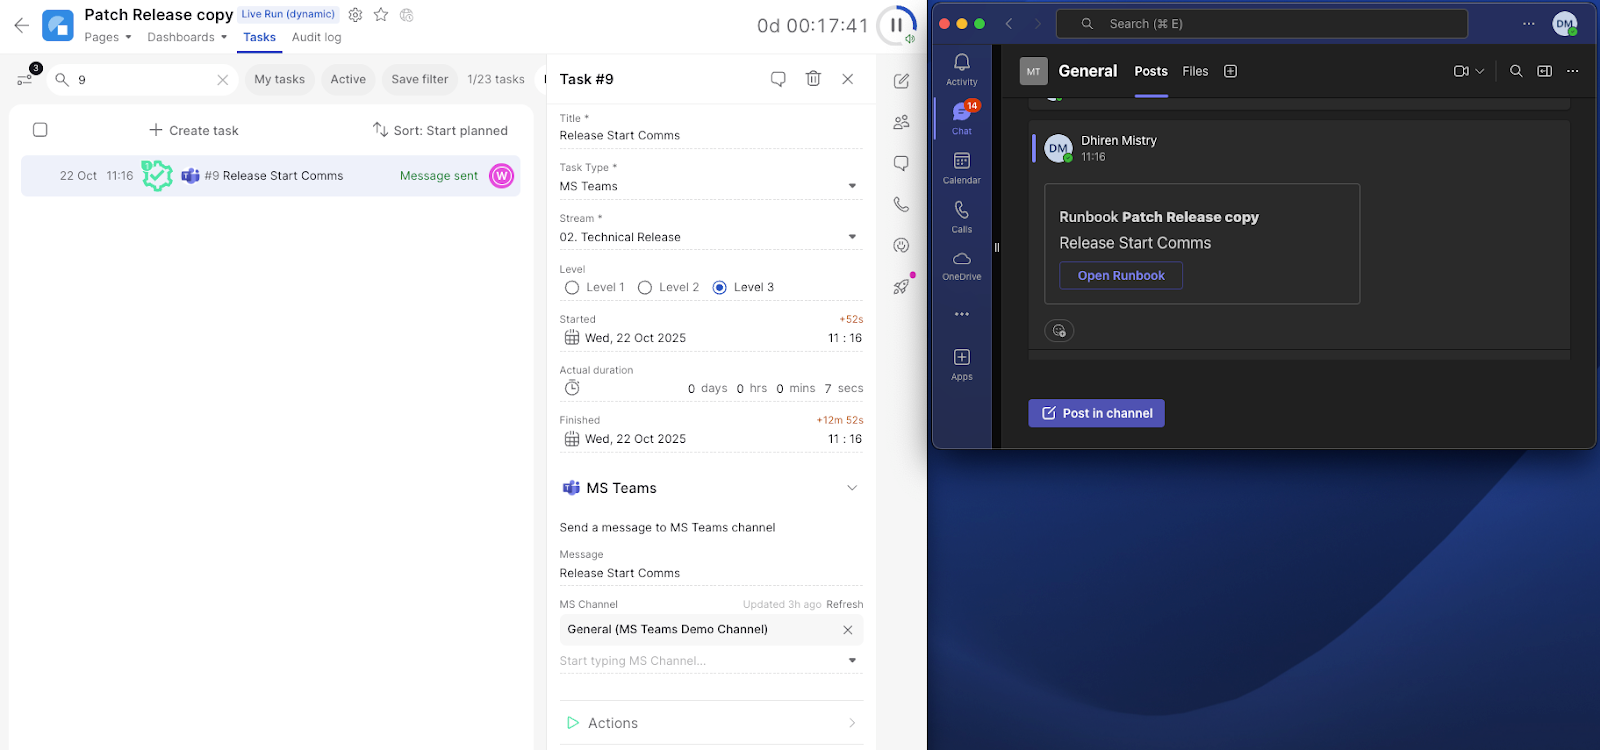Open the Pages dropdown menu
This screenshot has width=1600, height=750.
(108, 37)
